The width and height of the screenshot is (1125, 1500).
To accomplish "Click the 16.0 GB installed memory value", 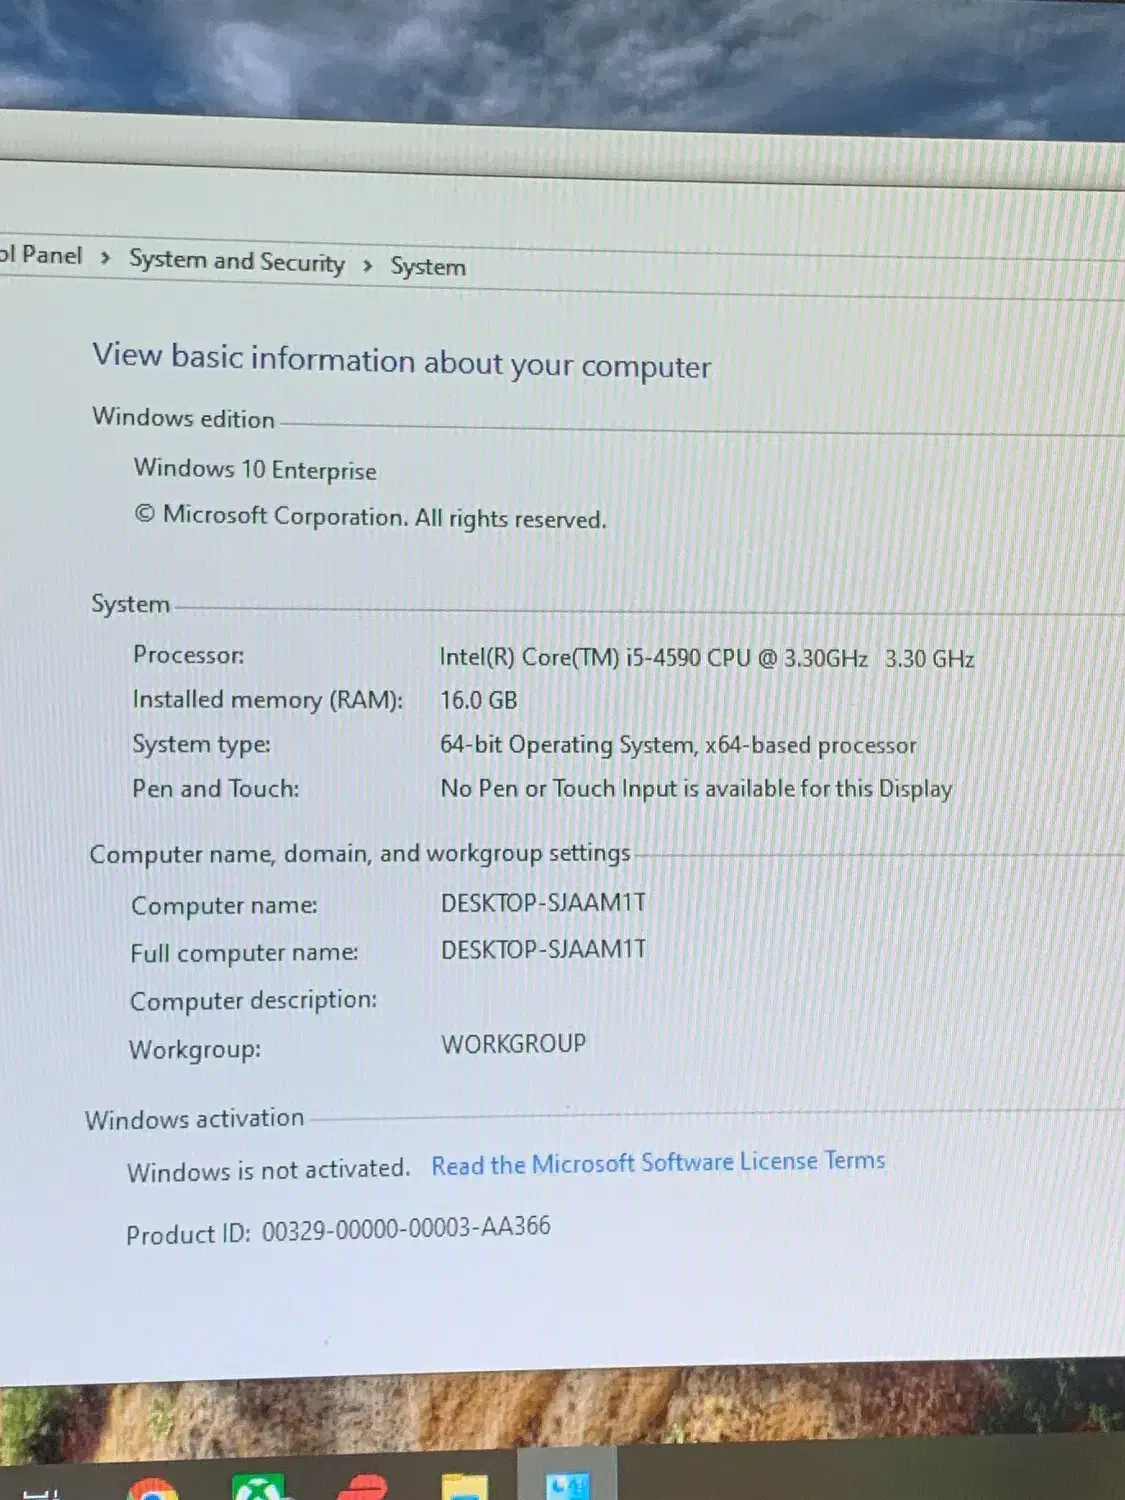I will point(479,700).
